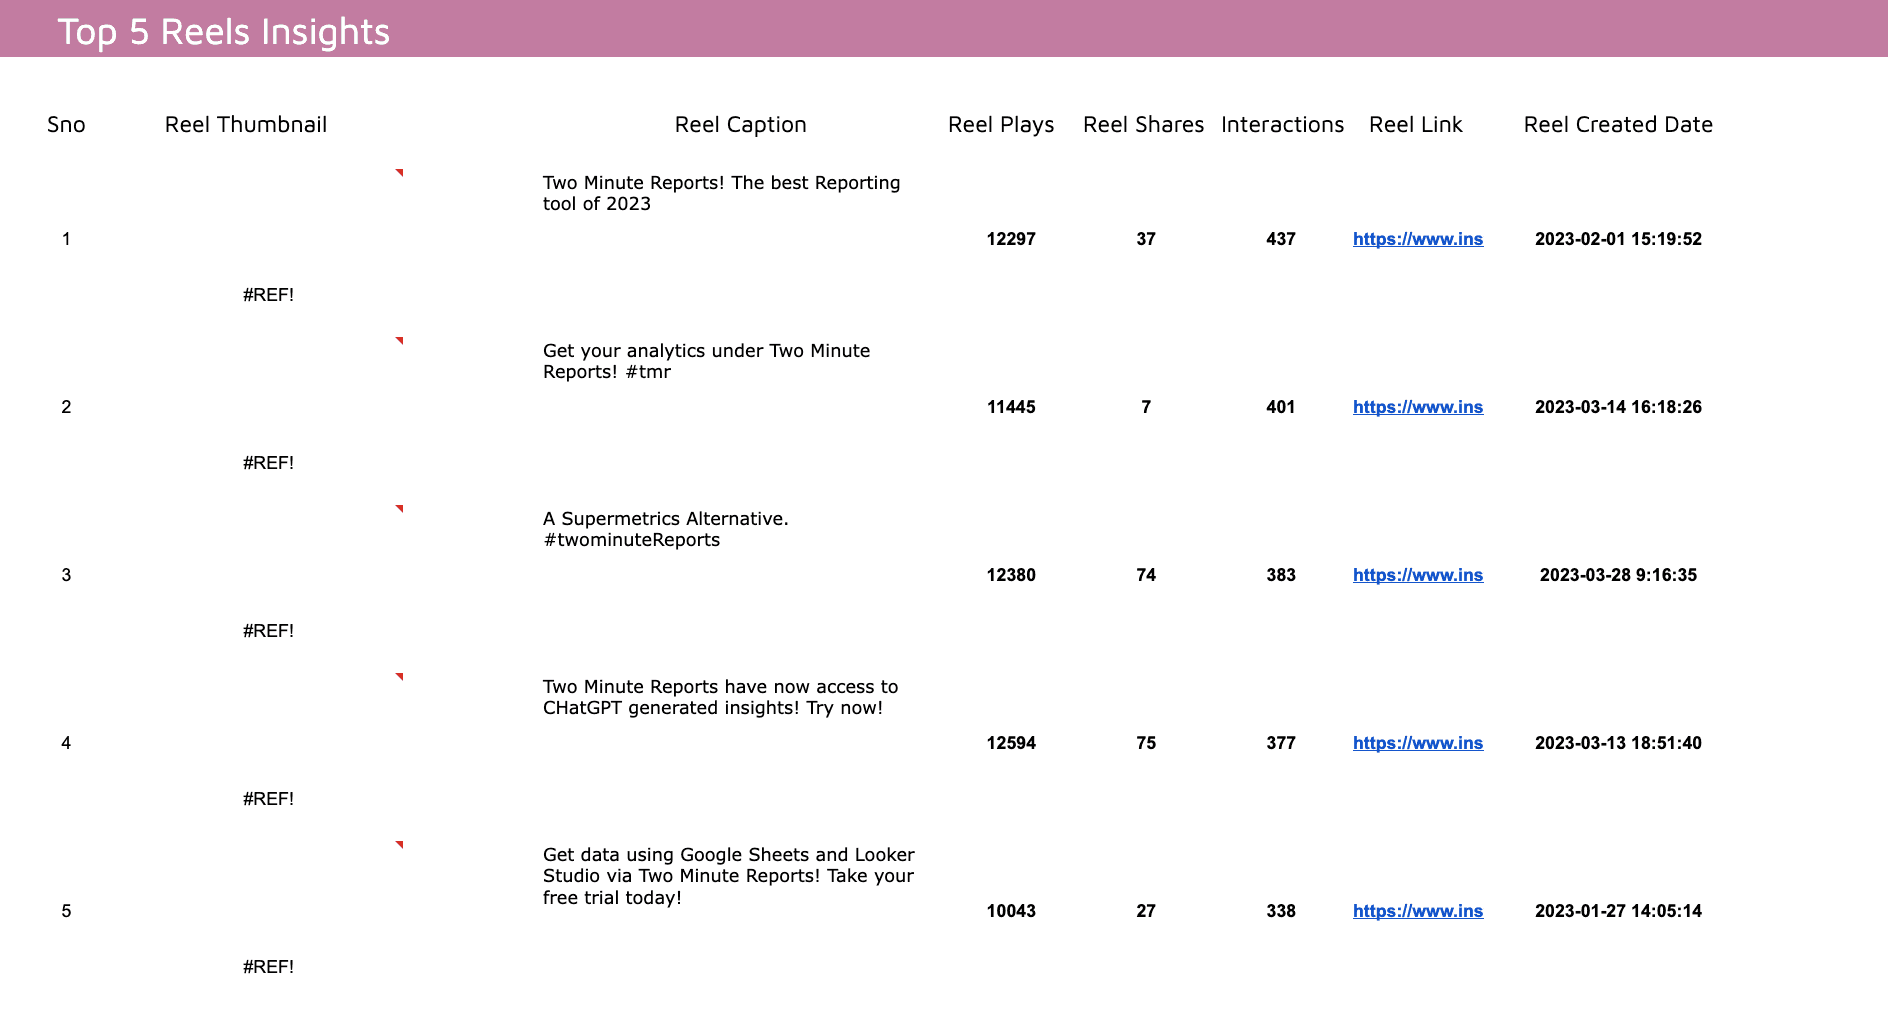Select the #REF! thumbnail cell in row 3
The image size is (1888, 1026).
268,631
